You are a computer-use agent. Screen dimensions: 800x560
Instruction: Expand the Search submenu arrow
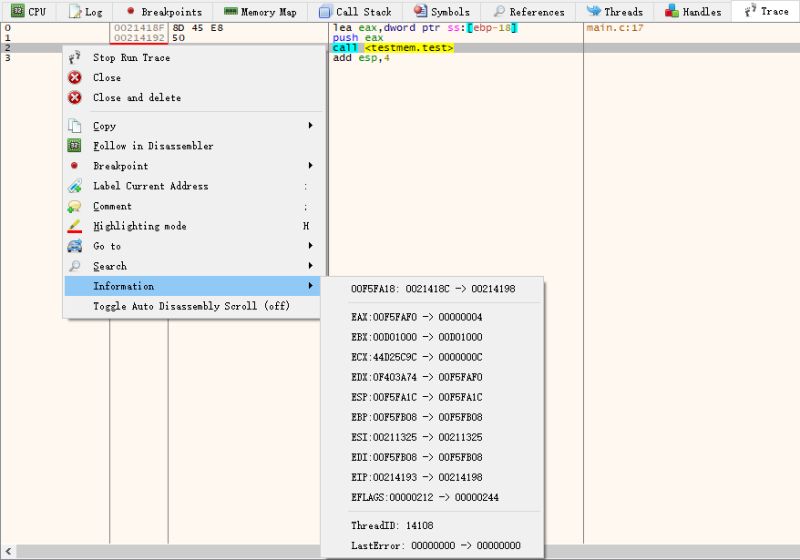(x=310, y=266)
